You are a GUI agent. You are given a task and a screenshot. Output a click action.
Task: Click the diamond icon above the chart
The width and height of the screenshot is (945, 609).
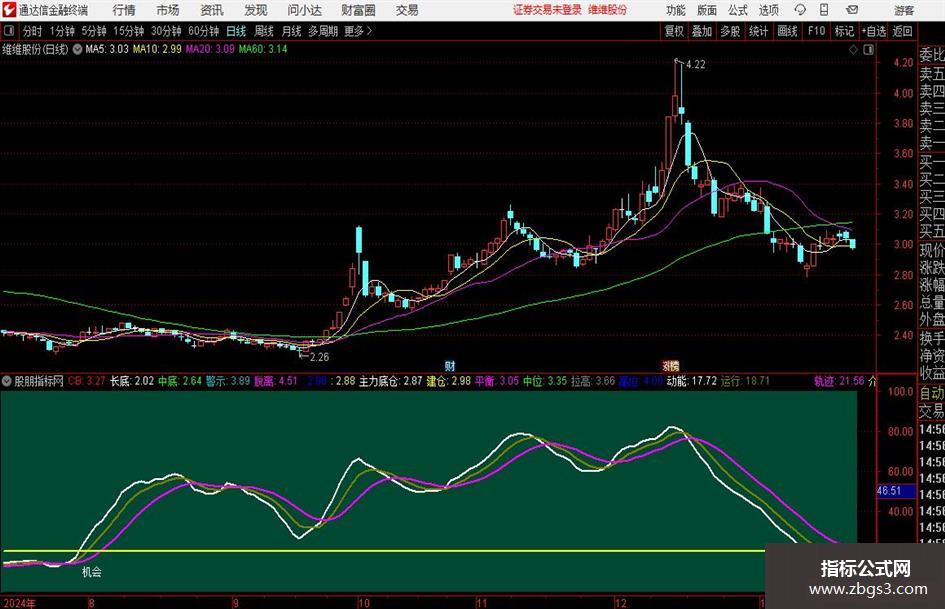coord(853,50)
